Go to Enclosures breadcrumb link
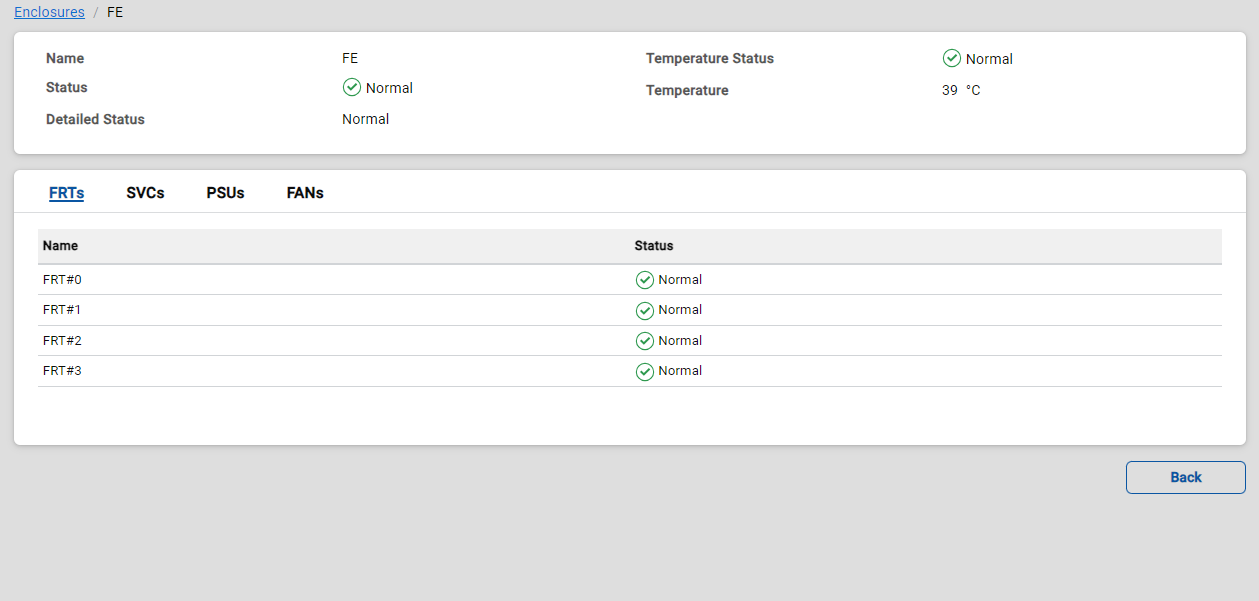Viewport: 1259px width, 601px height. click(x=49, y=12)
